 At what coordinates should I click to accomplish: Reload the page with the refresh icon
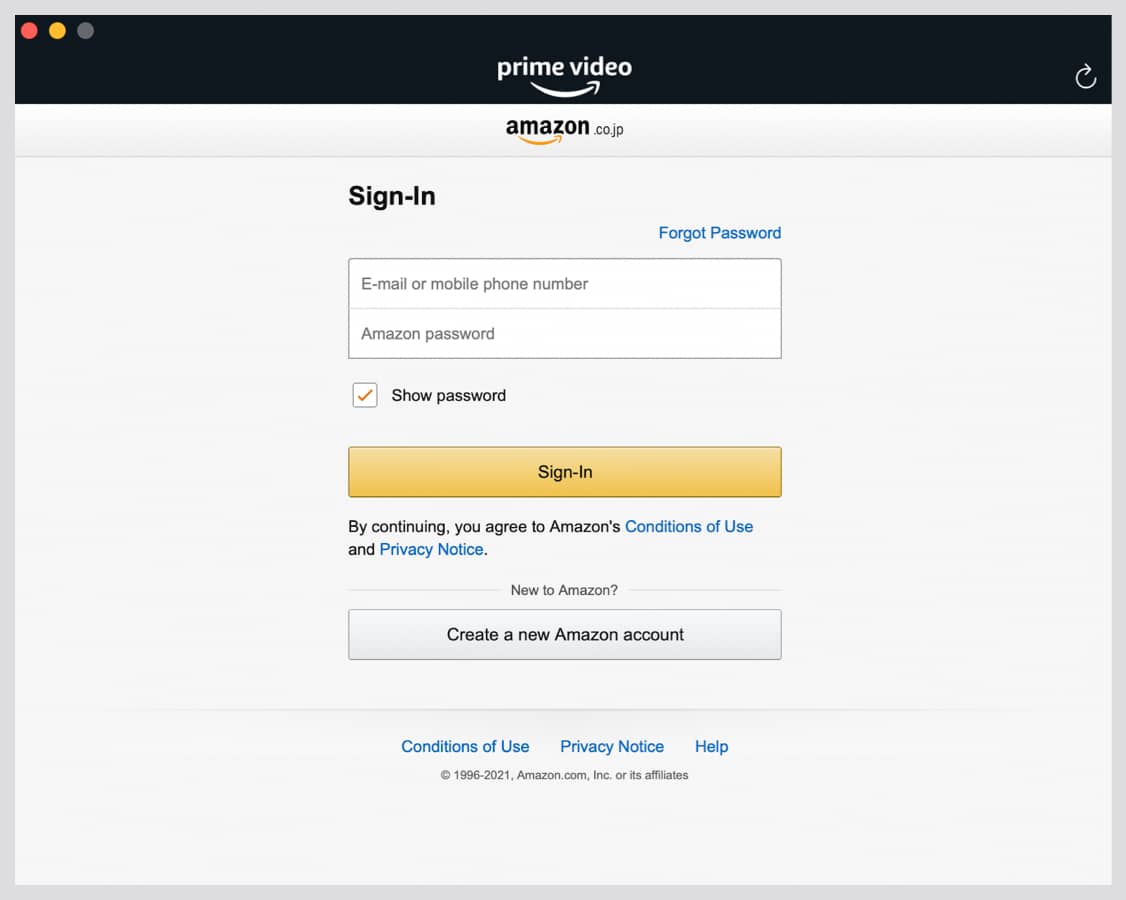pyautogui.click(x=1086, y=76)
